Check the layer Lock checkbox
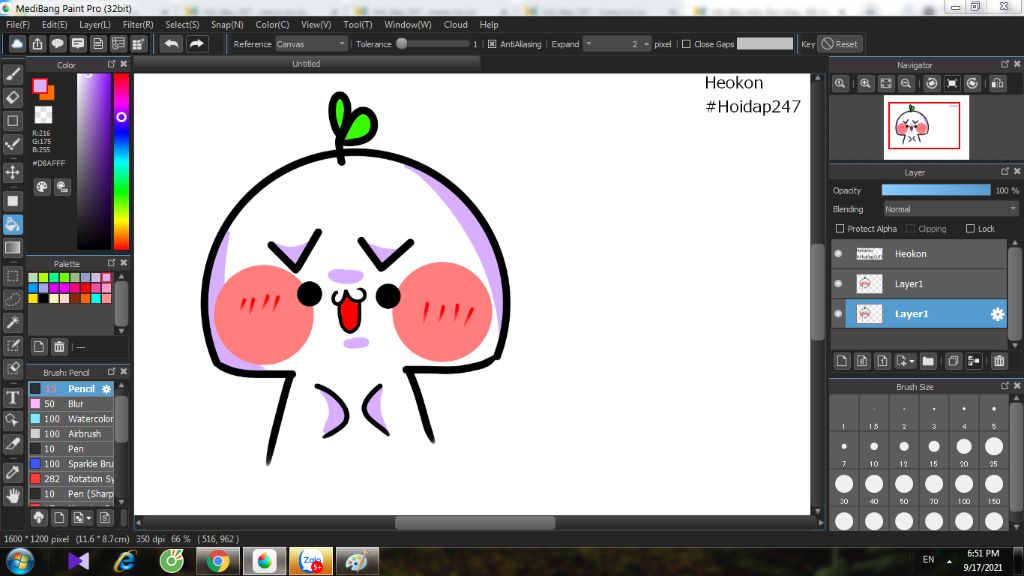The height and width of the screenshot is (576, 1024). pos(970,229)
